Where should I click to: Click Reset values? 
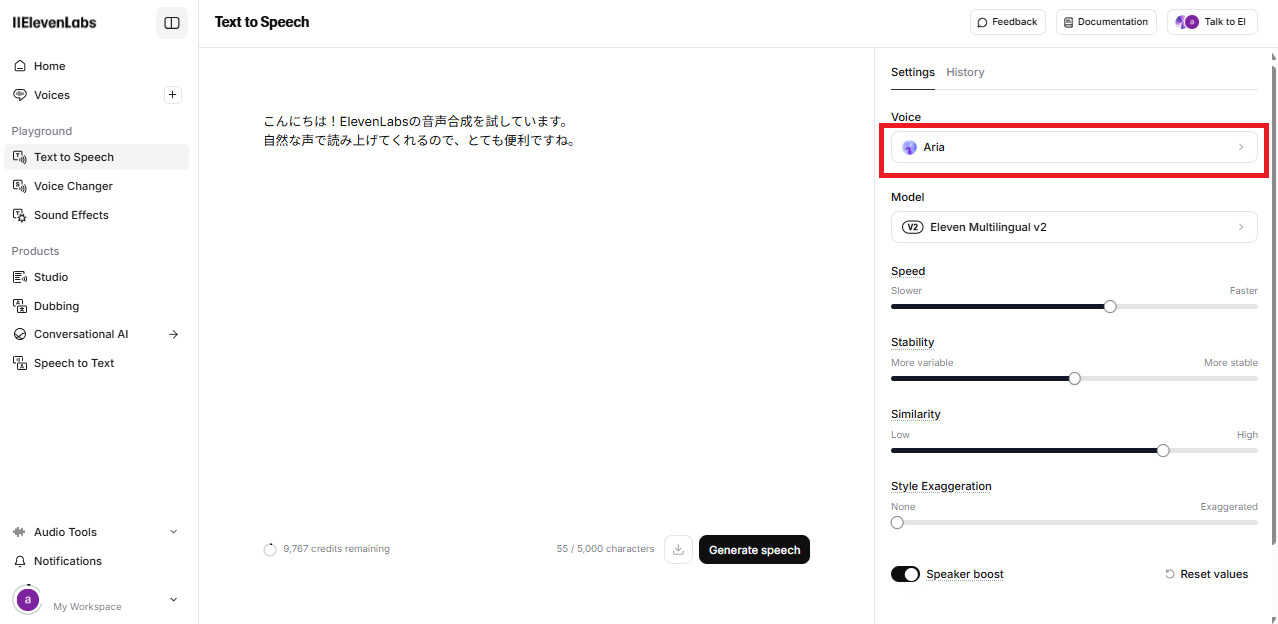pyautogui.click(x=1207, y=574)
